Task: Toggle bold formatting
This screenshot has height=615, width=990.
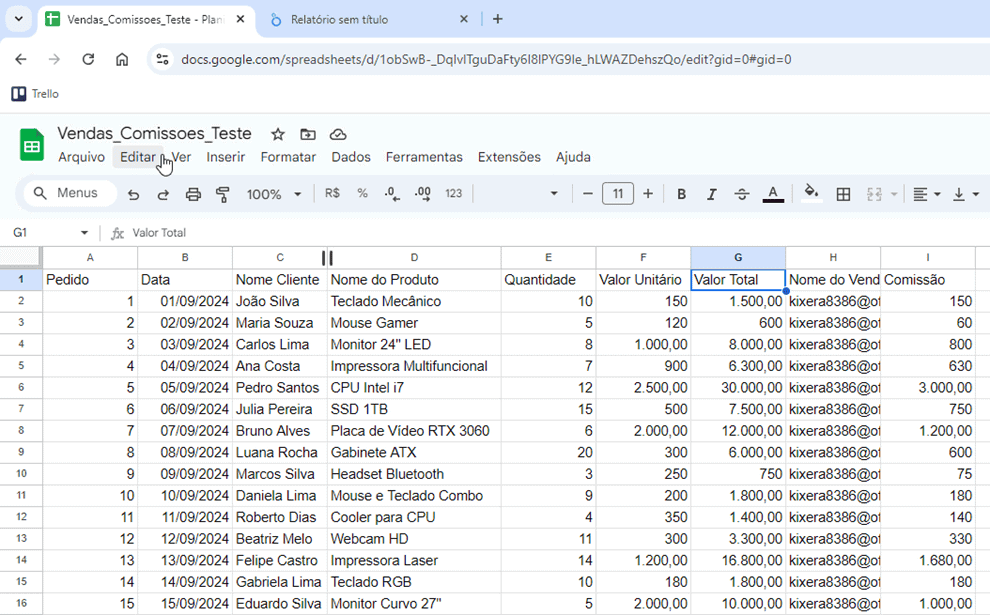Action: [681, 194]
